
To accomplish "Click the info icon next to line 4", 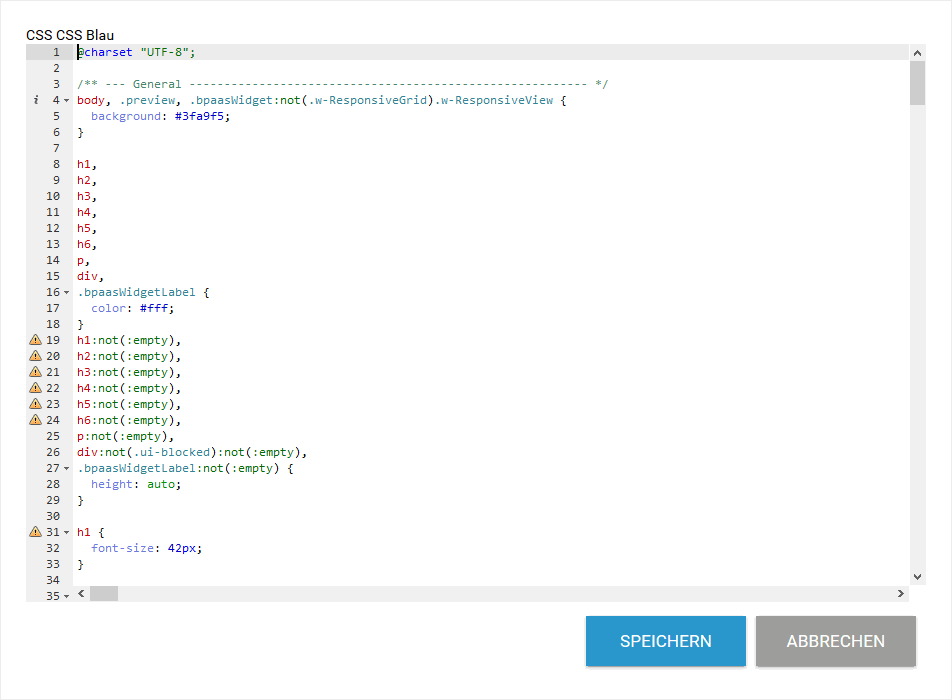I will (x=35, y=100).
